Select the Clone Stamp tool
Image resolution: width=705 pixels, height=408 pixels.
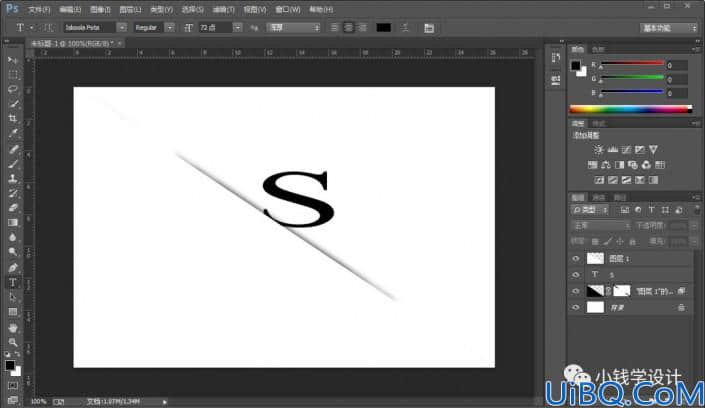click(x=13, y=179)
